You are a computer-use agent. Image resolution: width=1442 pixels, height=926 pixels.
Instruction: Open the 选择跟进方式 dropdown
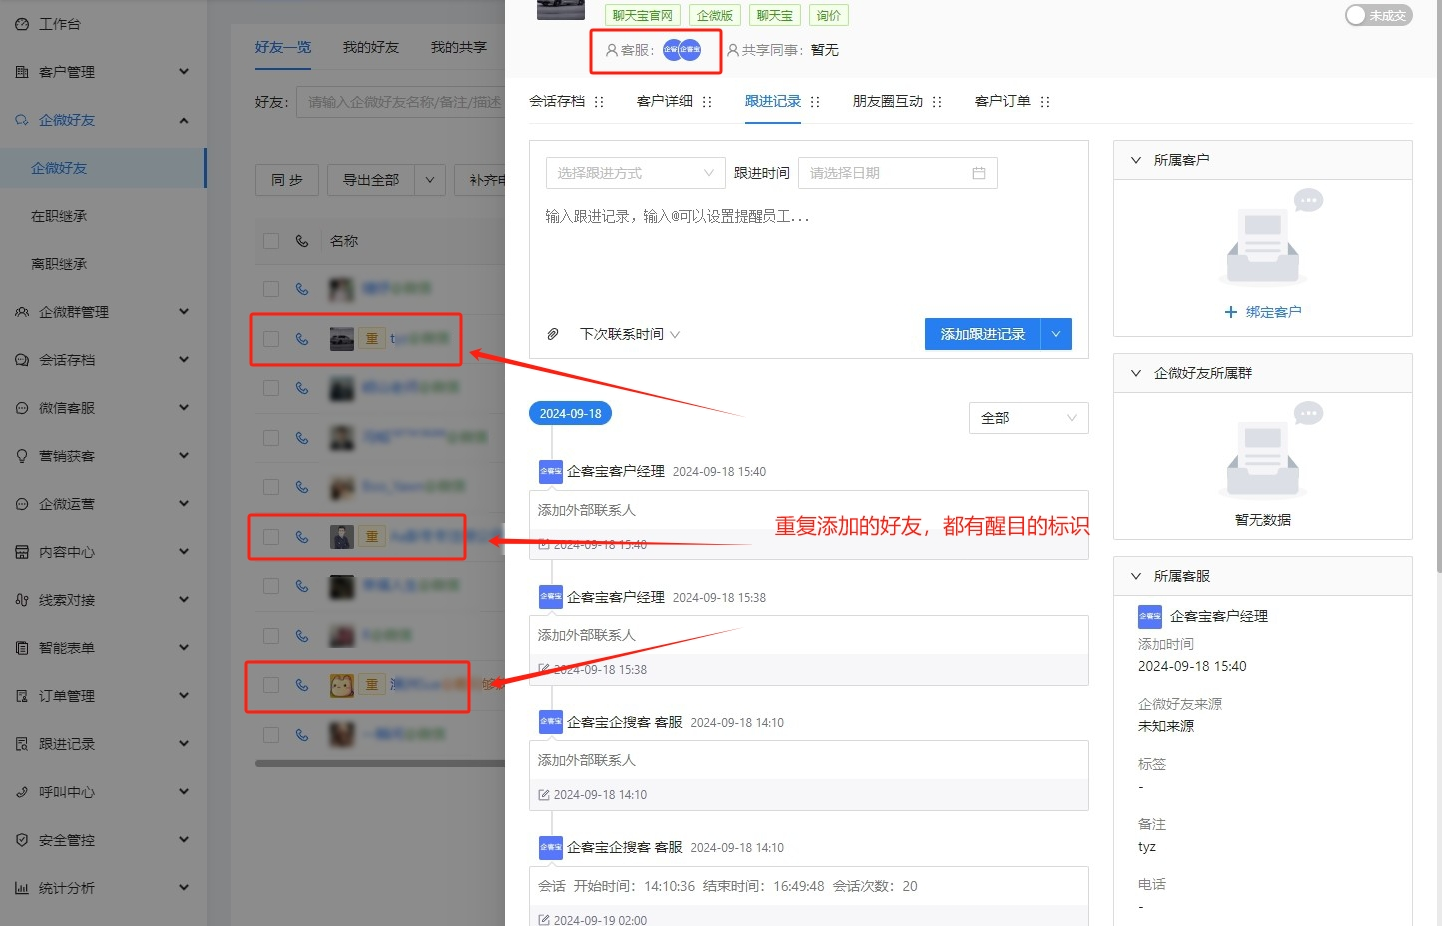pyautogui.click(x=635, y=173)
